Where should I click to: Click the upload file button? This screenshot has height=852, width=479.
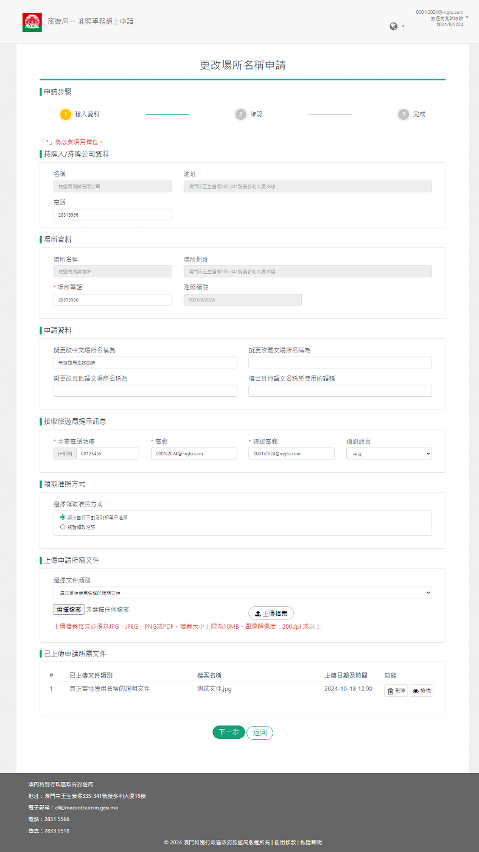(x=271, y=613)
